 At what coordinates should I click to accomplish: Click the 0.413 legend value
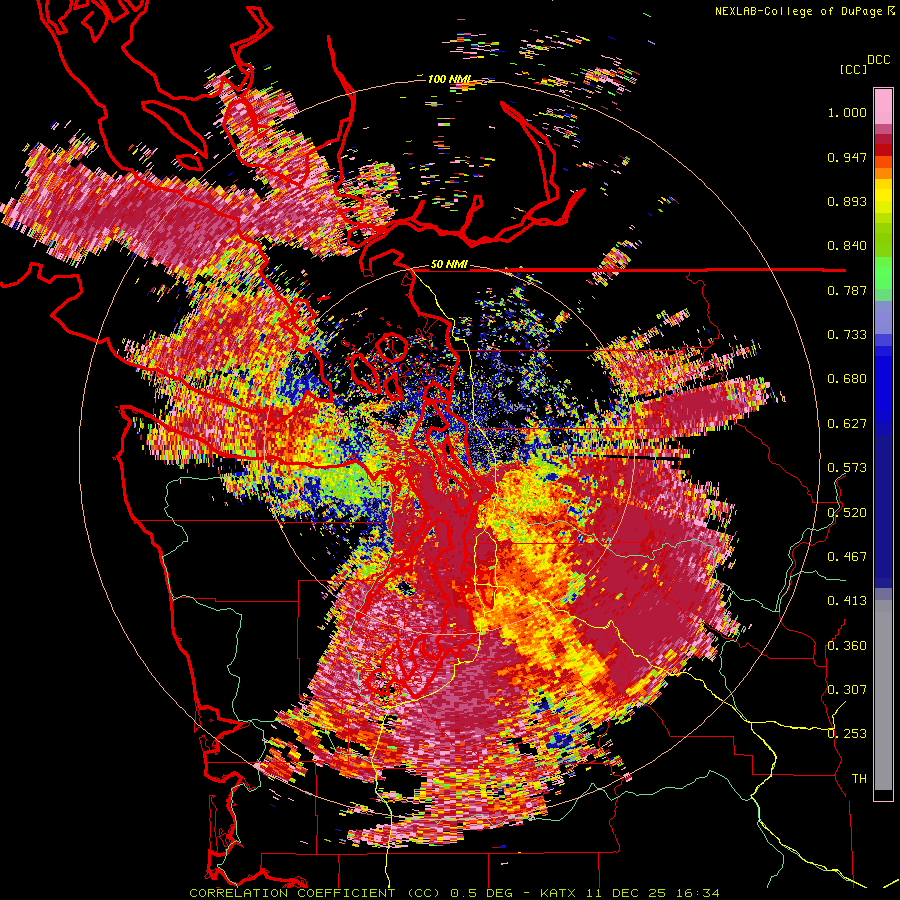(847, 601)
